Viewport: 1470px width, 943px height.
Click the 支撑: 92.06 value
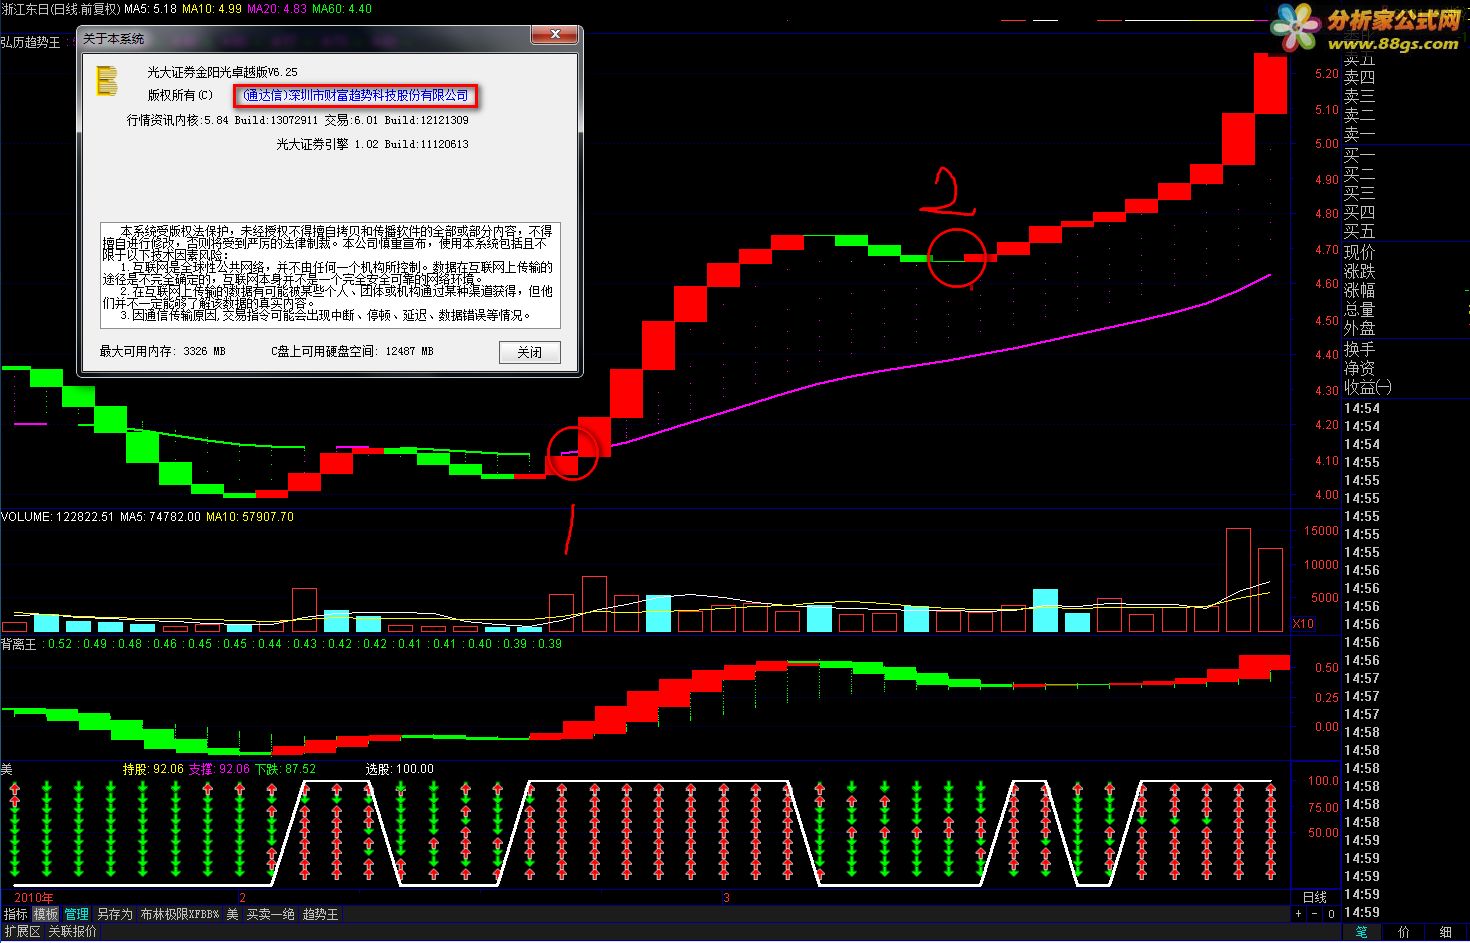point(219,769)
